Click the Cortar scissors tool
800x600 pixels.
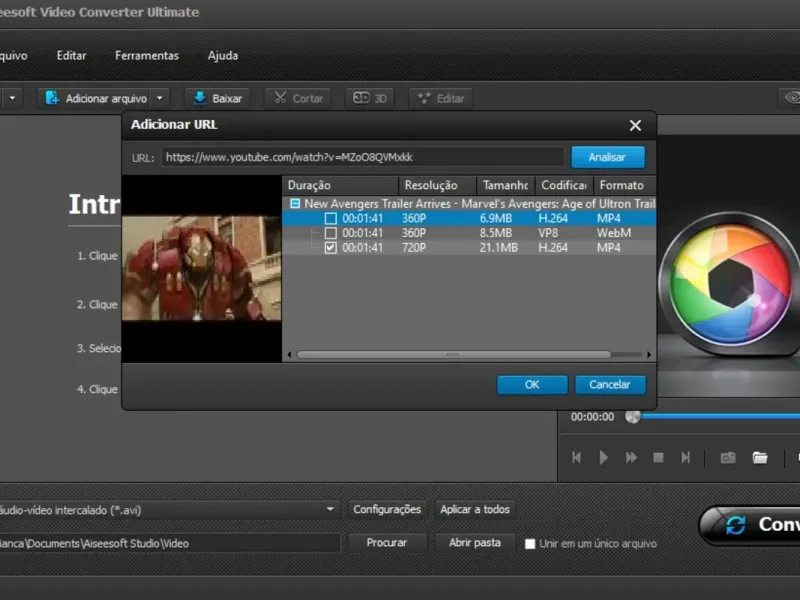(297, 98)
